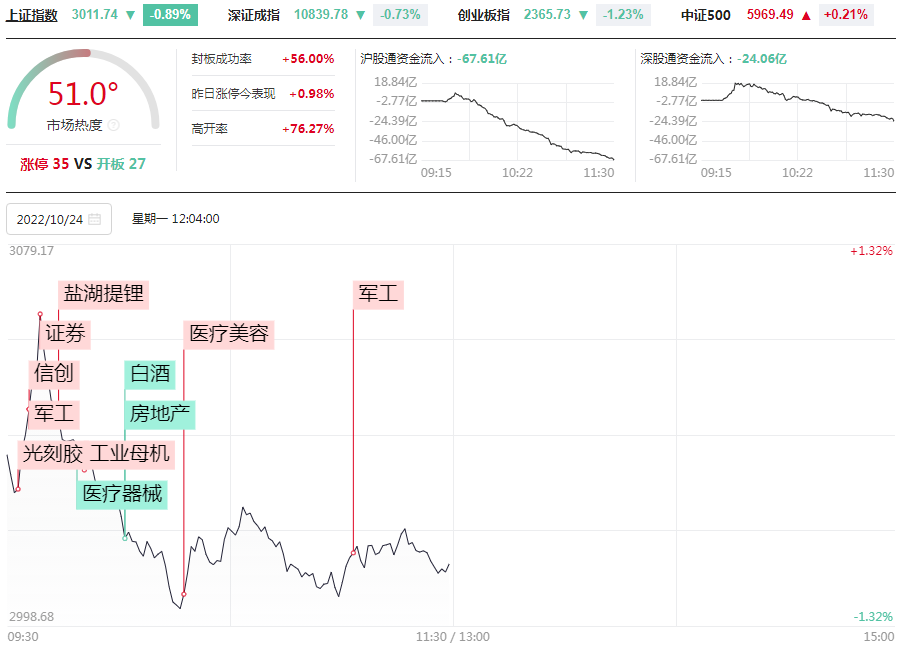
Task: Click the 涨停 35 count
Action: click(x=45, y=164)
